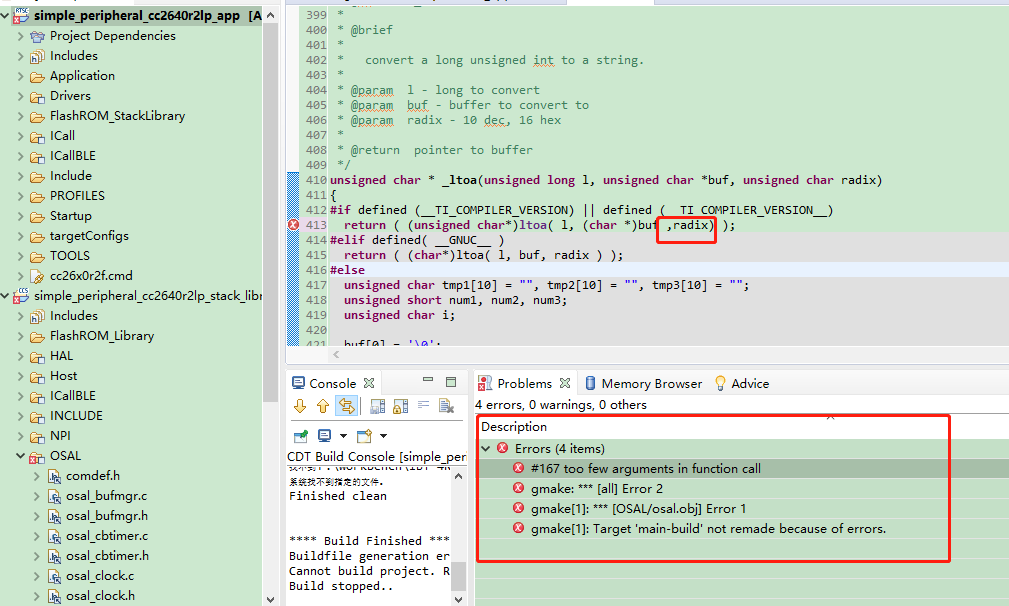Select the ICall folder
The height and width of the screenshot is (606, 1009).
[62, 136]
